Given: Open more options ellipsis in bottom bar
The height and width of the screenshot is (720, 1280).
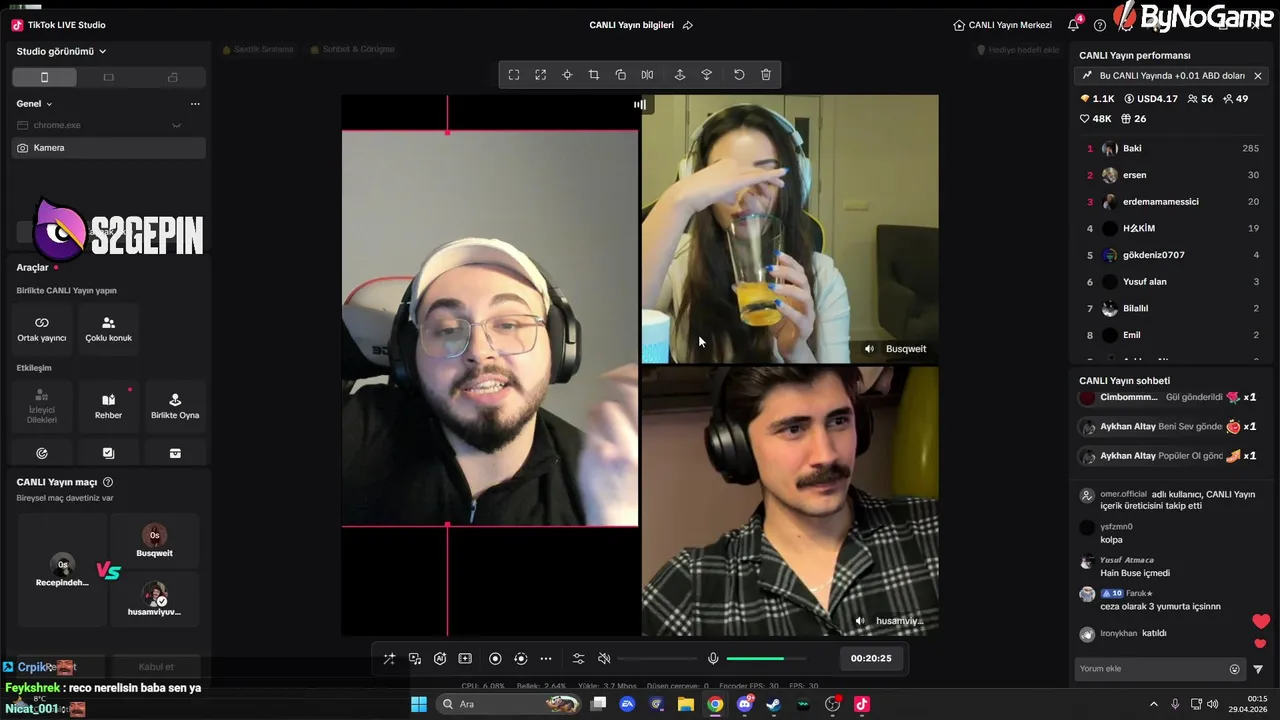Looking at the screenshot, I should point(546,659).
